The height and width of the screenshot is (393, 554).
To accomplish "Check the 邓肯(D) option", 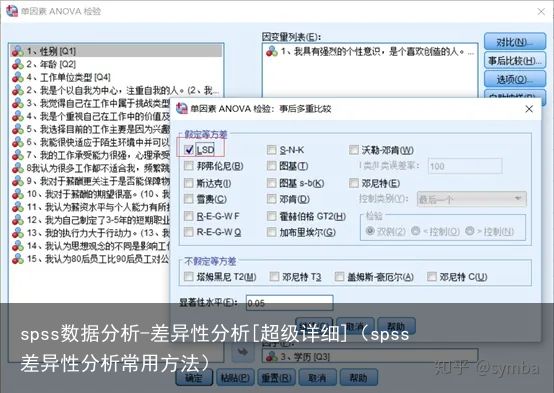I will [272, 199].
